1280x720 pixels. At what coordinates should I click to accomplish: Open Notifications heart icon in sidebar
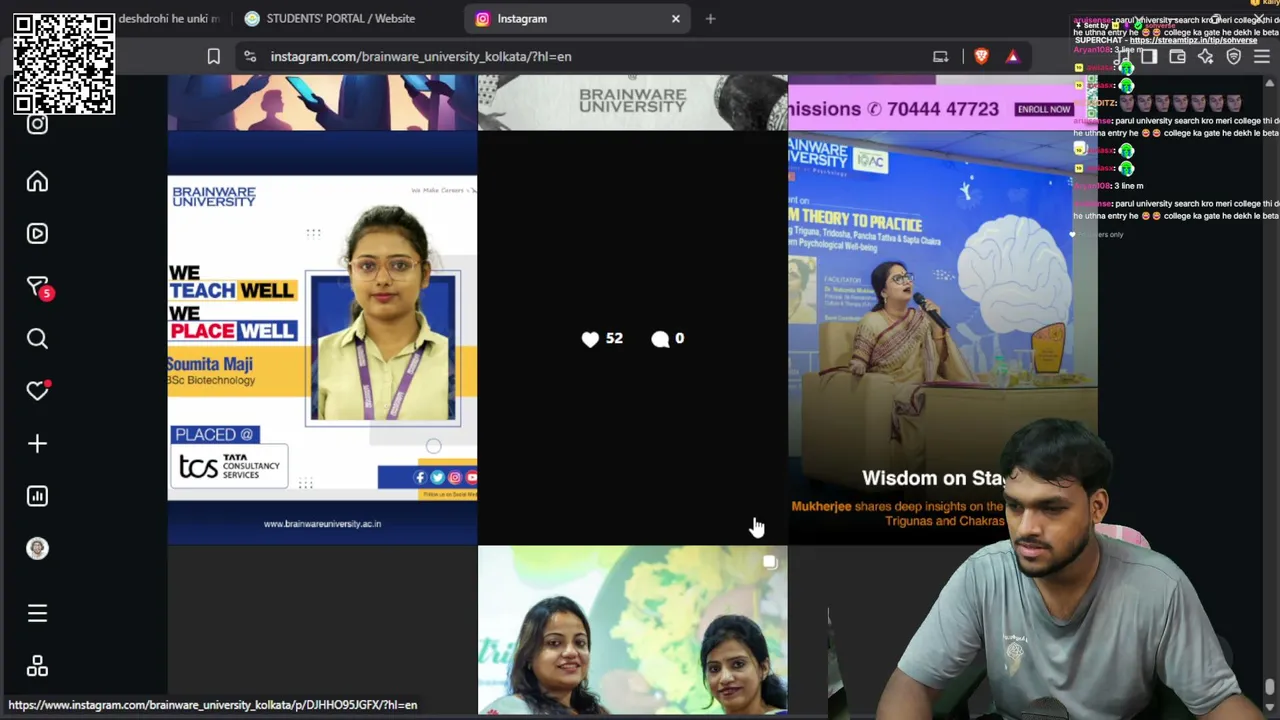37,391
